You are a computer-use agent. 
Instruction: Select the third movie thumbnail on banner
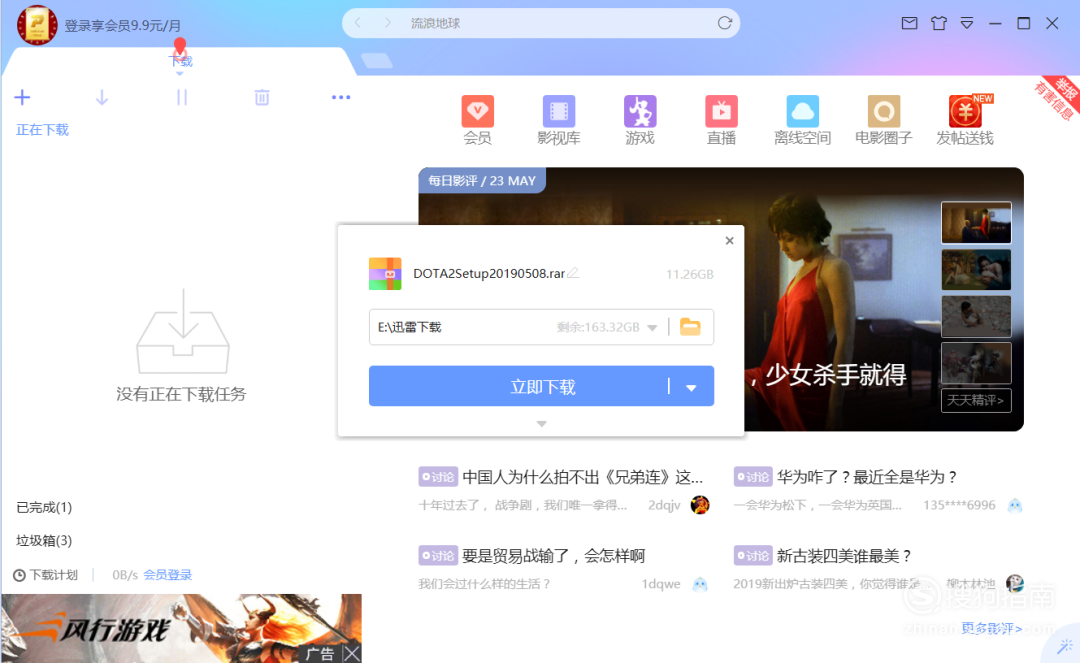976,316
